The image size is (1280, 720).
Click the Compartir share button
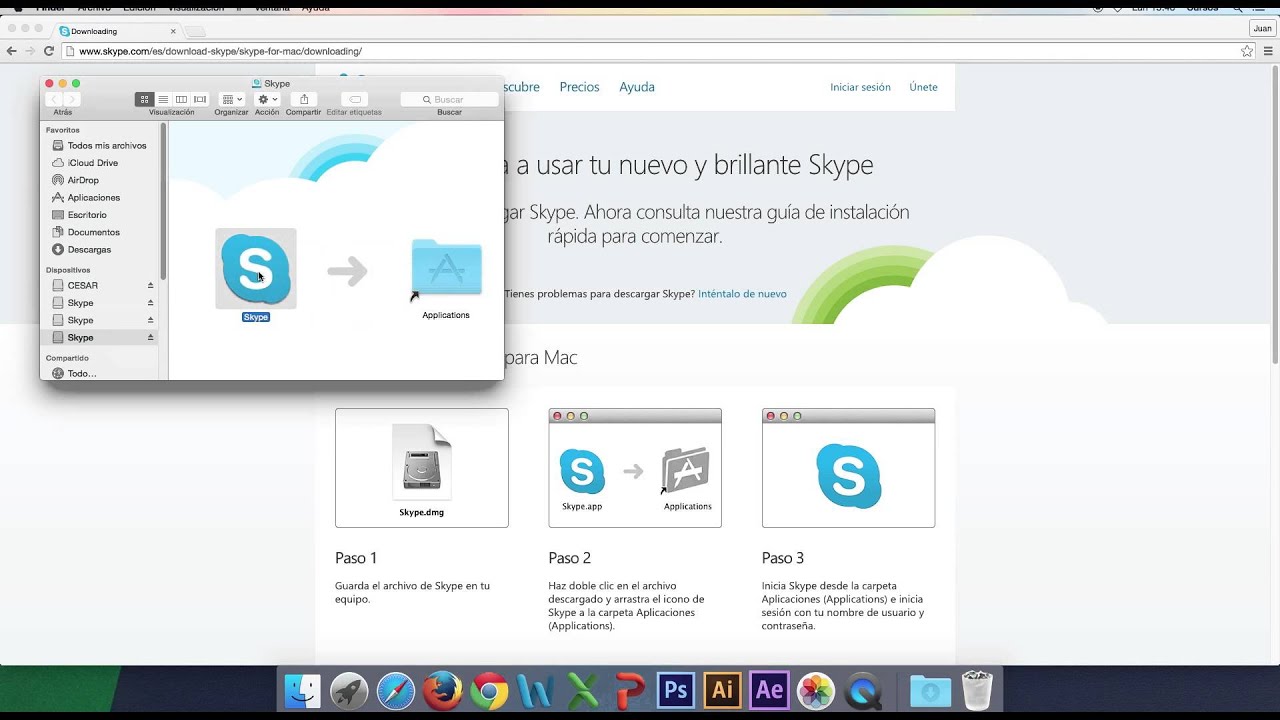pyautogui.click(x=304, y=99)
